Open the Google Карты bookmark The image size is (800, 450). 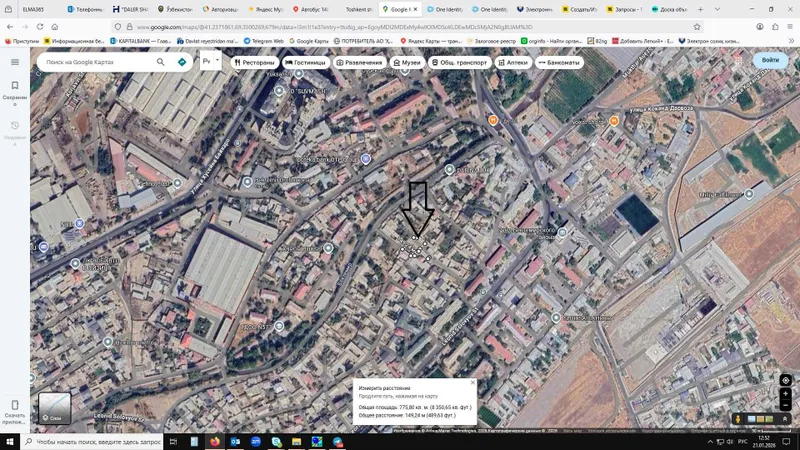(x=309, y=41)
